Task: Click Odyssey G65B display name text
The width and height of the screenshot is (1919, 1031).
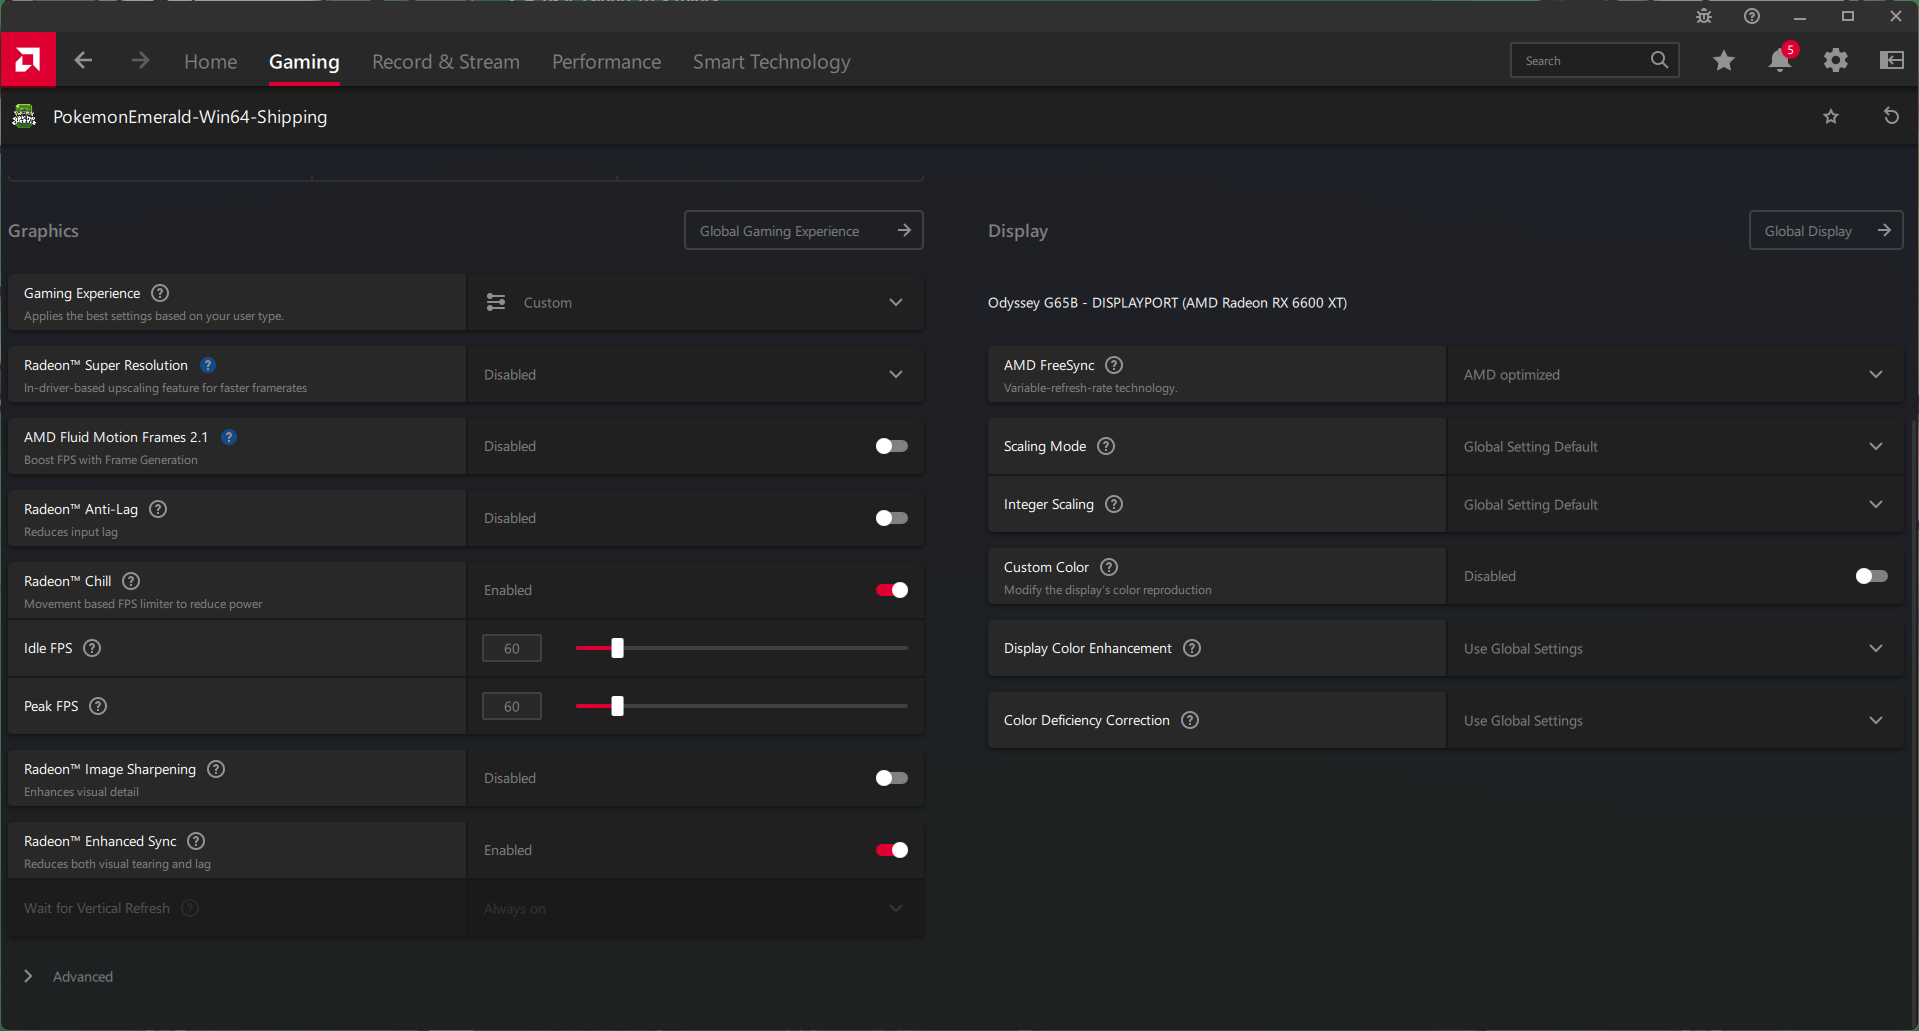Action: [1167, 302]
